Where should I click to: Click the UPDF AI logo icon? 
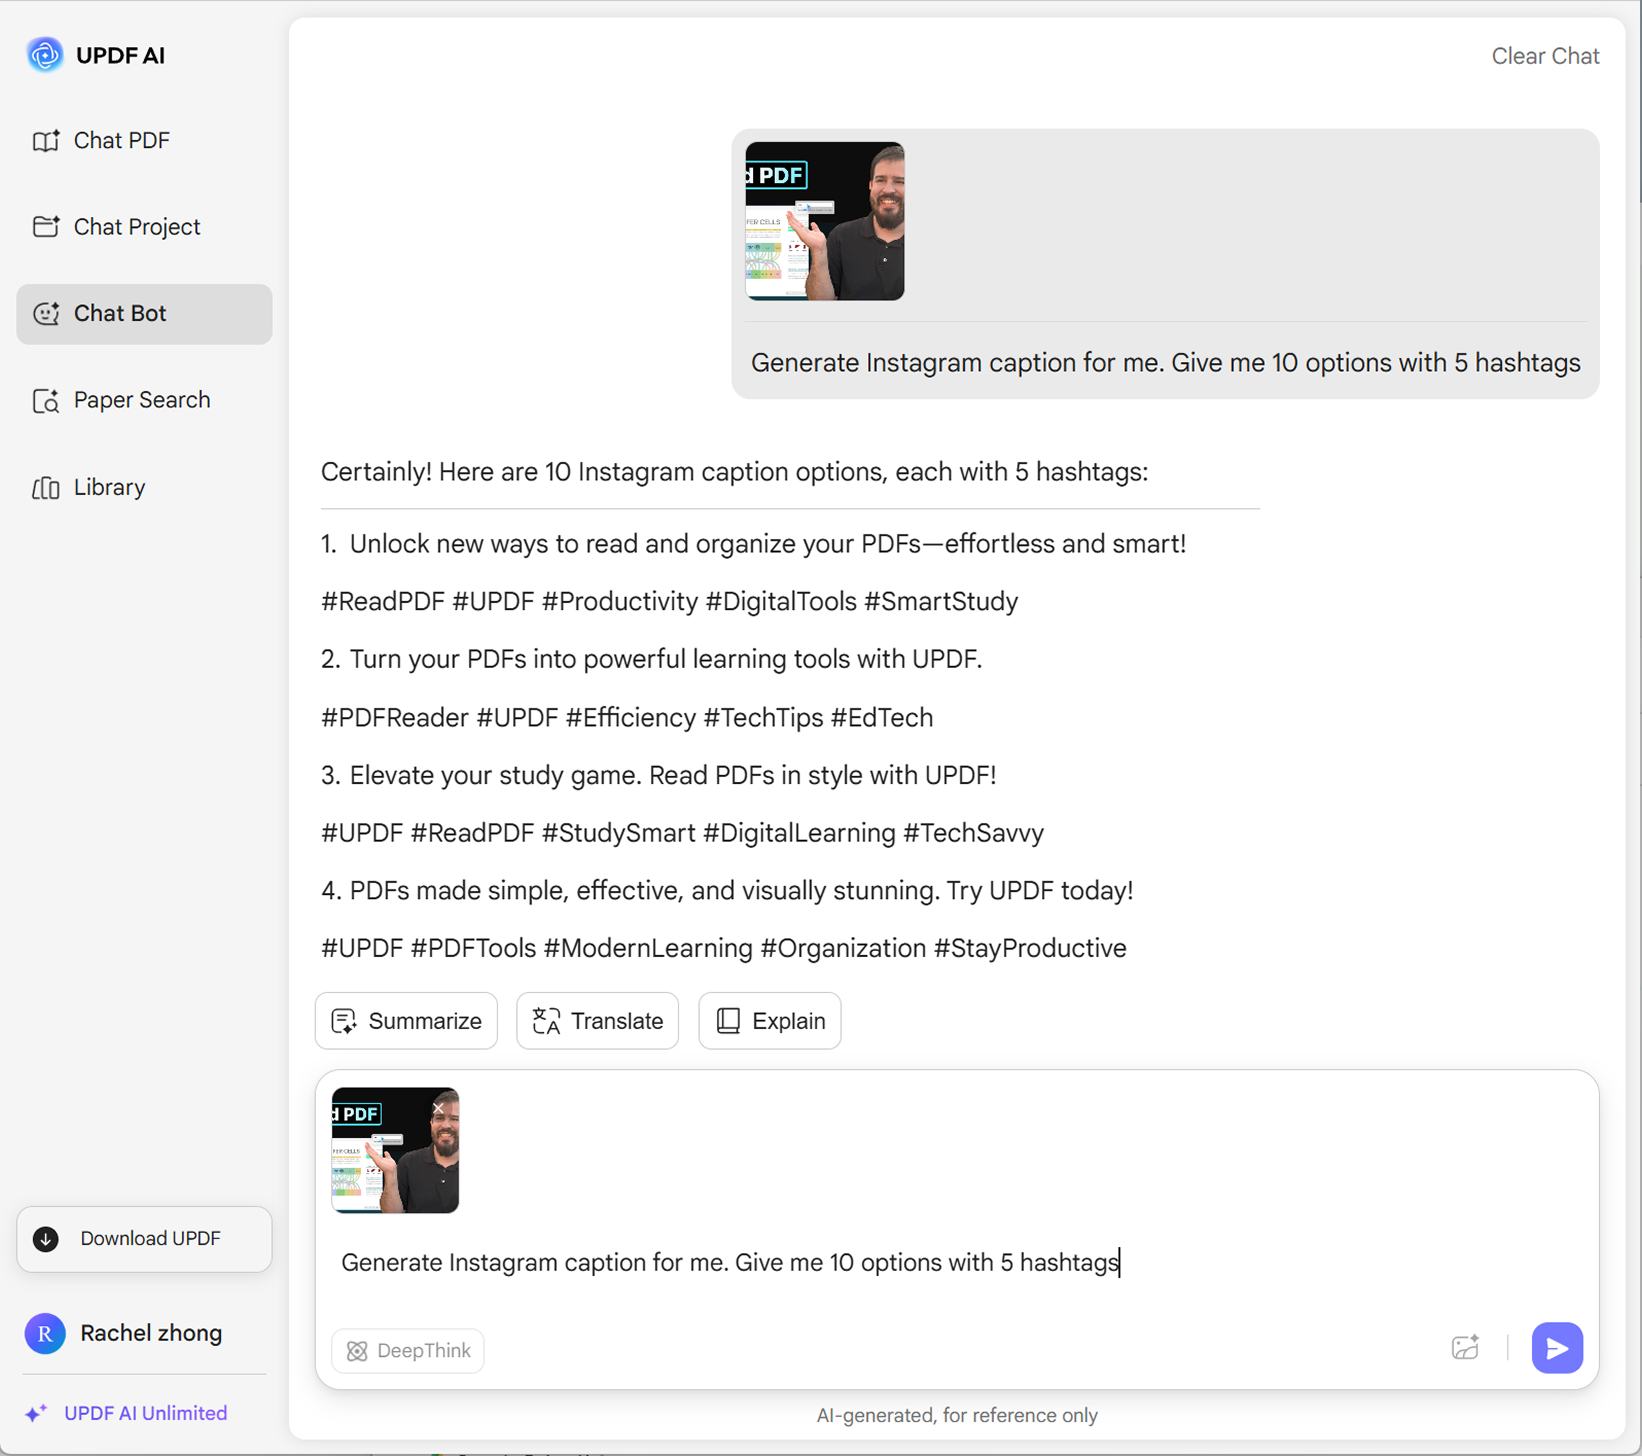(45, 55)
